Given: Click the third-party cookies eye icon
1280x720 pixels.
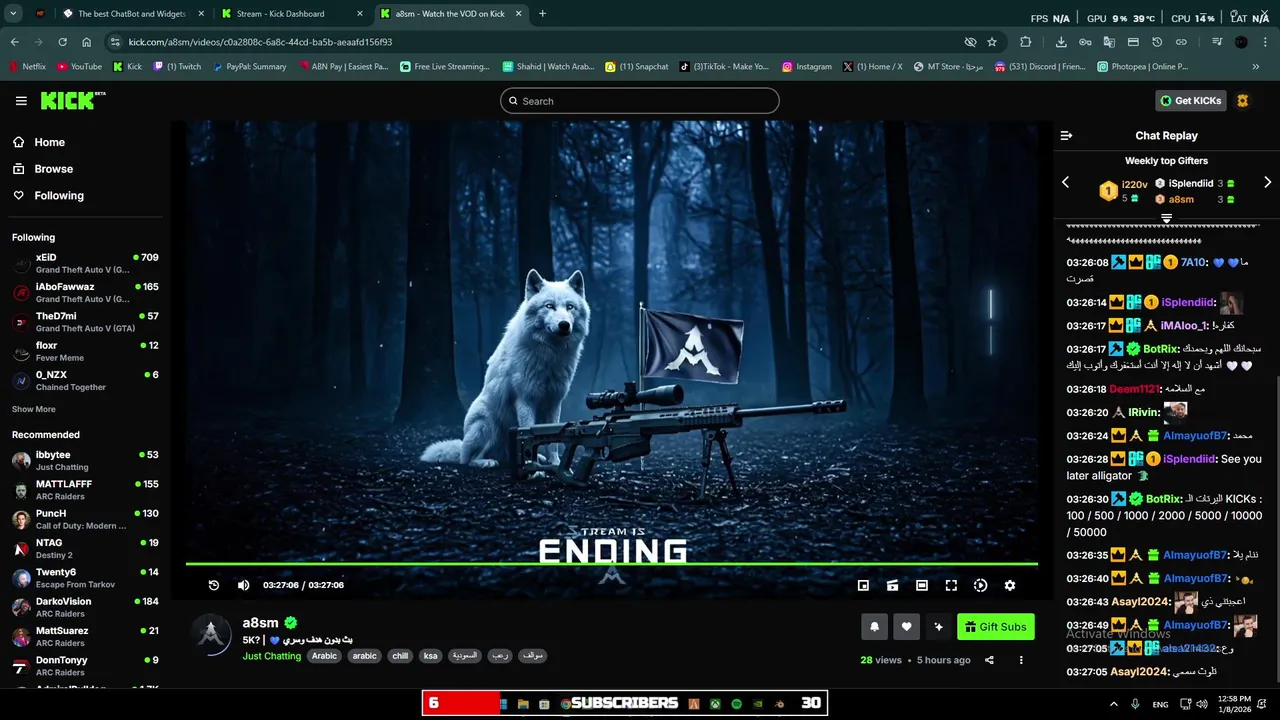Looking at the screenshot, I should [970, 42].
